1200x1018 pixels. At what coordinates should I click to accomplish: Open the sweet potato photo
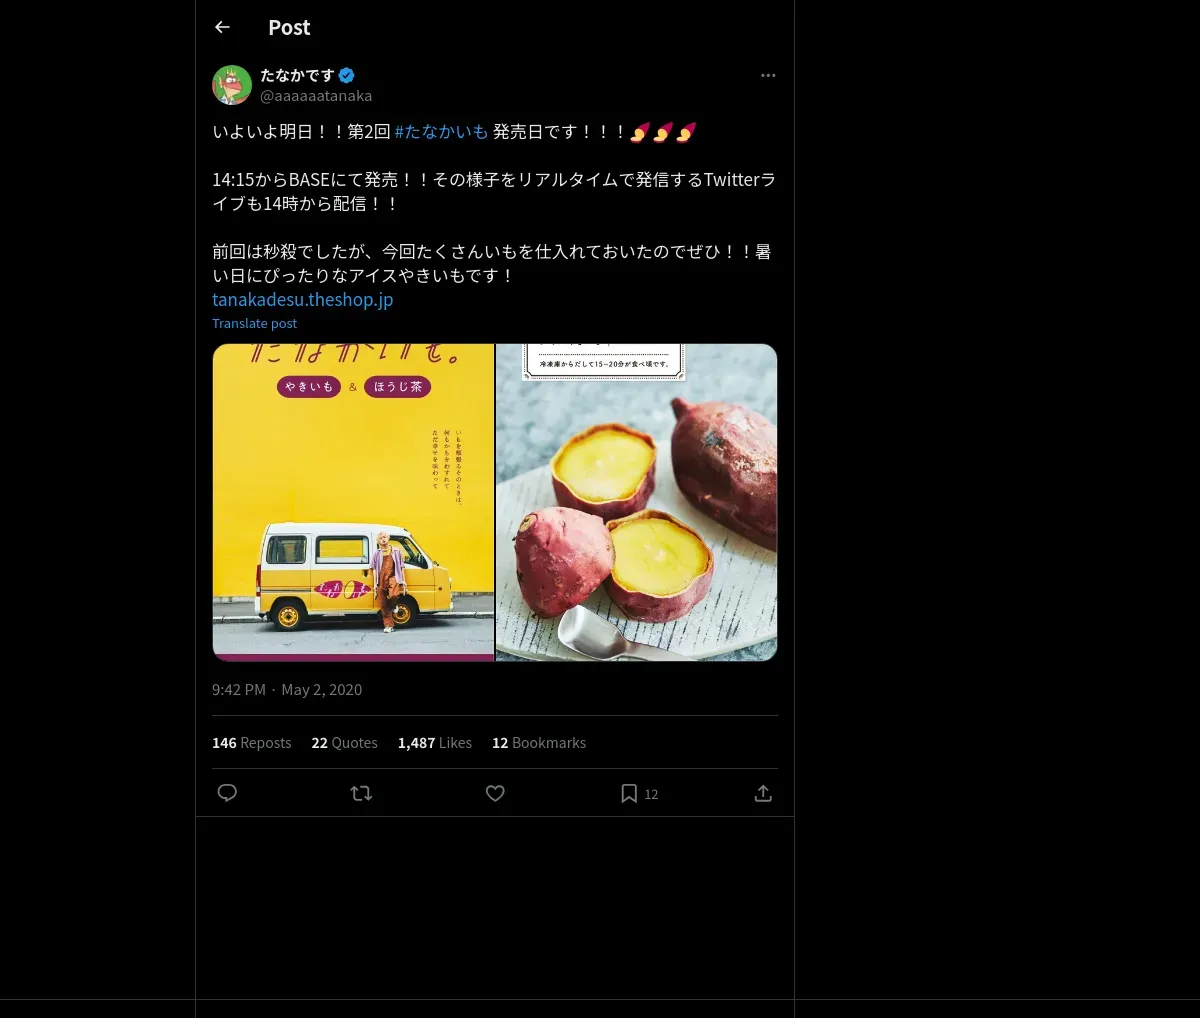[637, 502]
